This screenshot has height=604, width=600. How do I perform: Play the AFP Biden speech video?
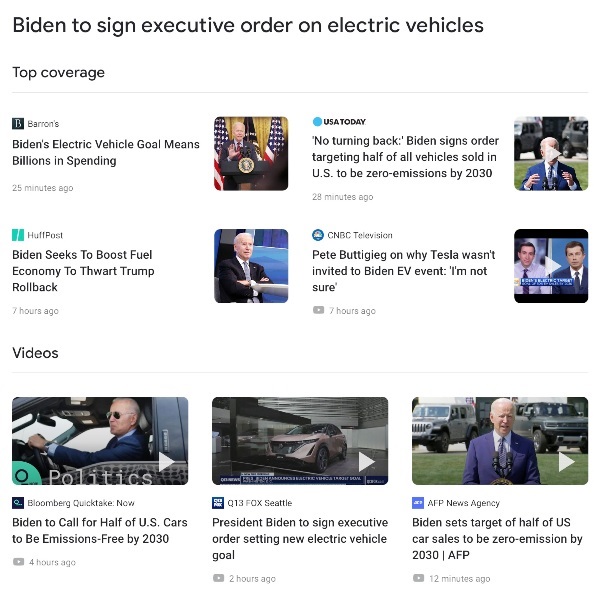(500, 441)
